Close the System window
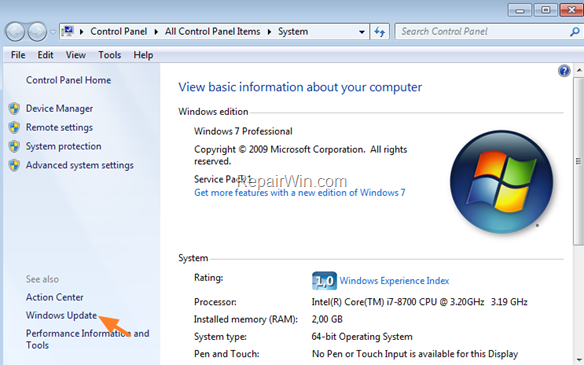584x365 pixels. click(571, 10)
